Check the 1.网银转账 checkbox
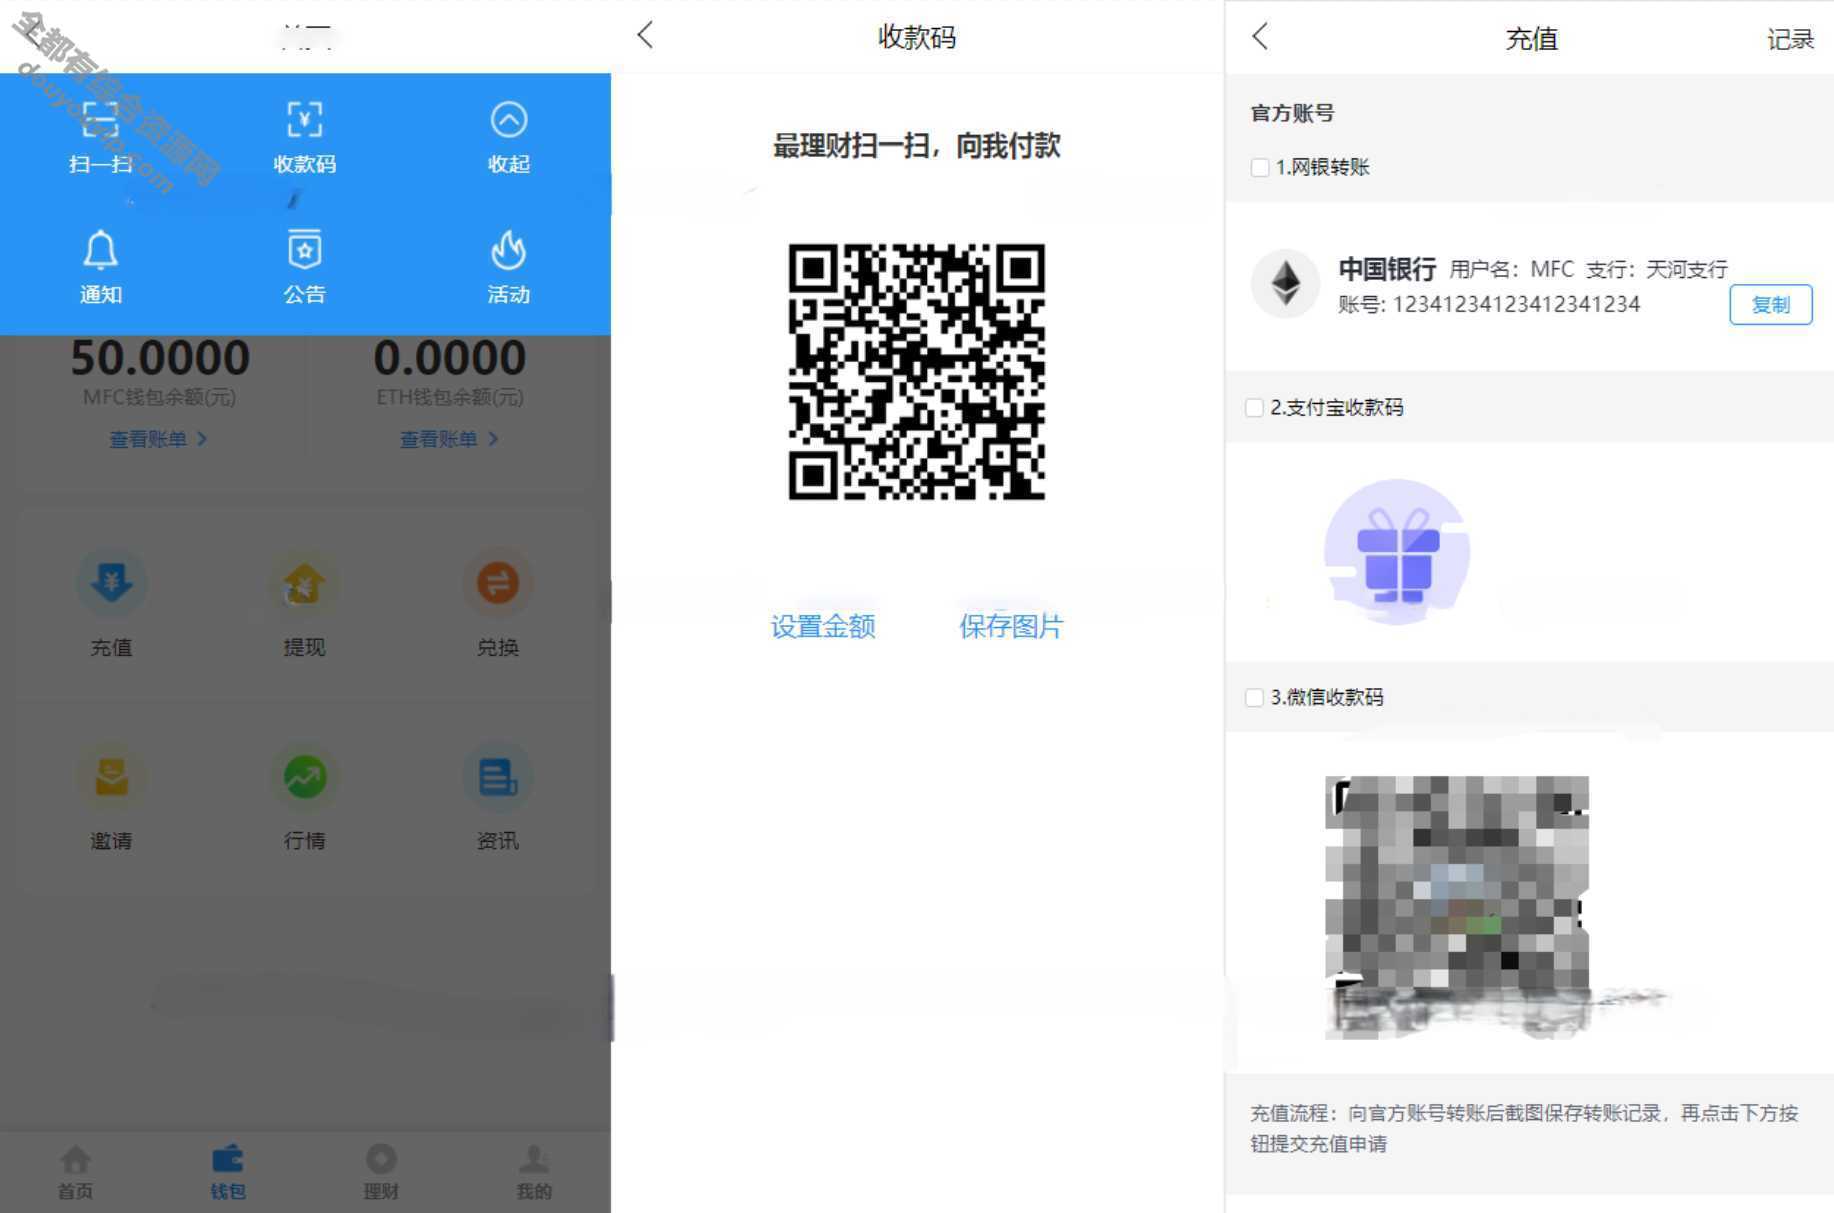This screenshot has width=1834, height=1213. point(1260,168)
